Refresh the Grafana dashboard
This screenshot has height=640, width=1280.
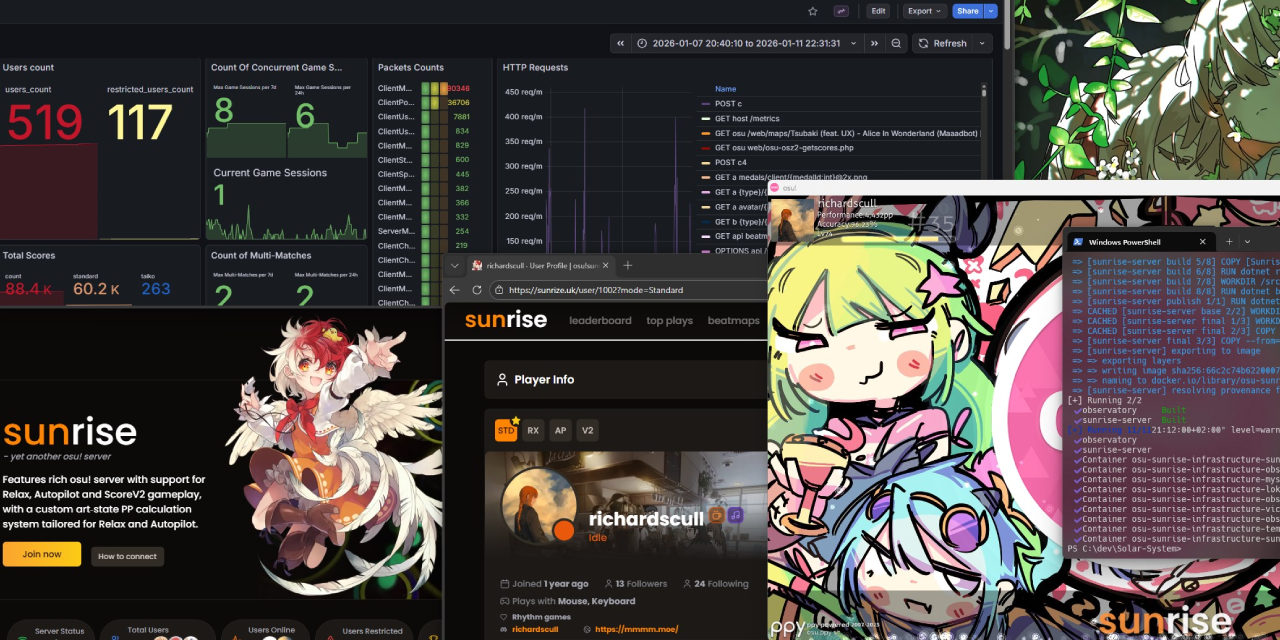tap(942, 43)
